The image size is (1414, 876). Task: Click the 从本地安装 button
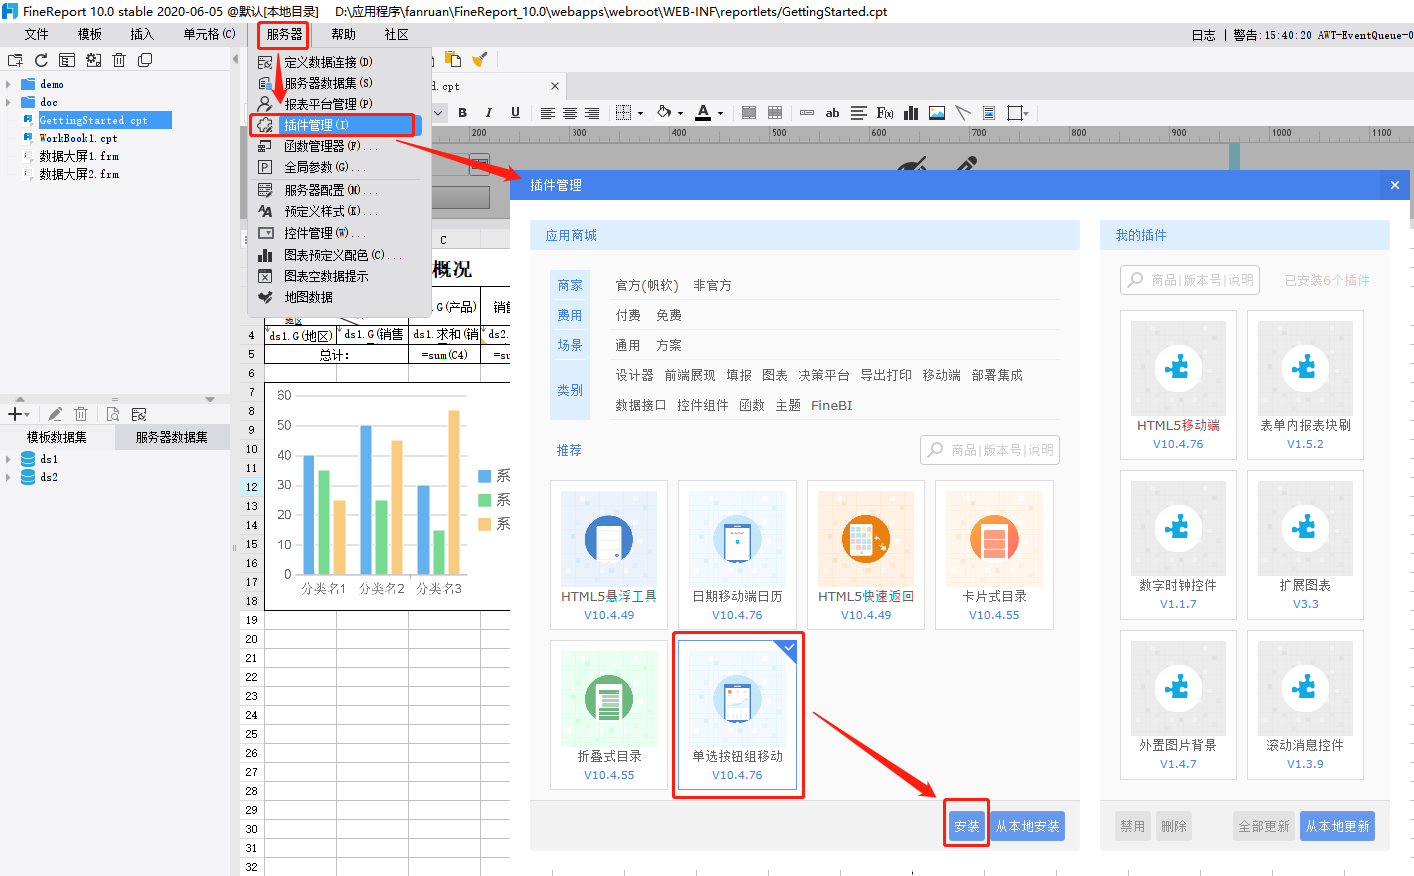point(1027,826)
